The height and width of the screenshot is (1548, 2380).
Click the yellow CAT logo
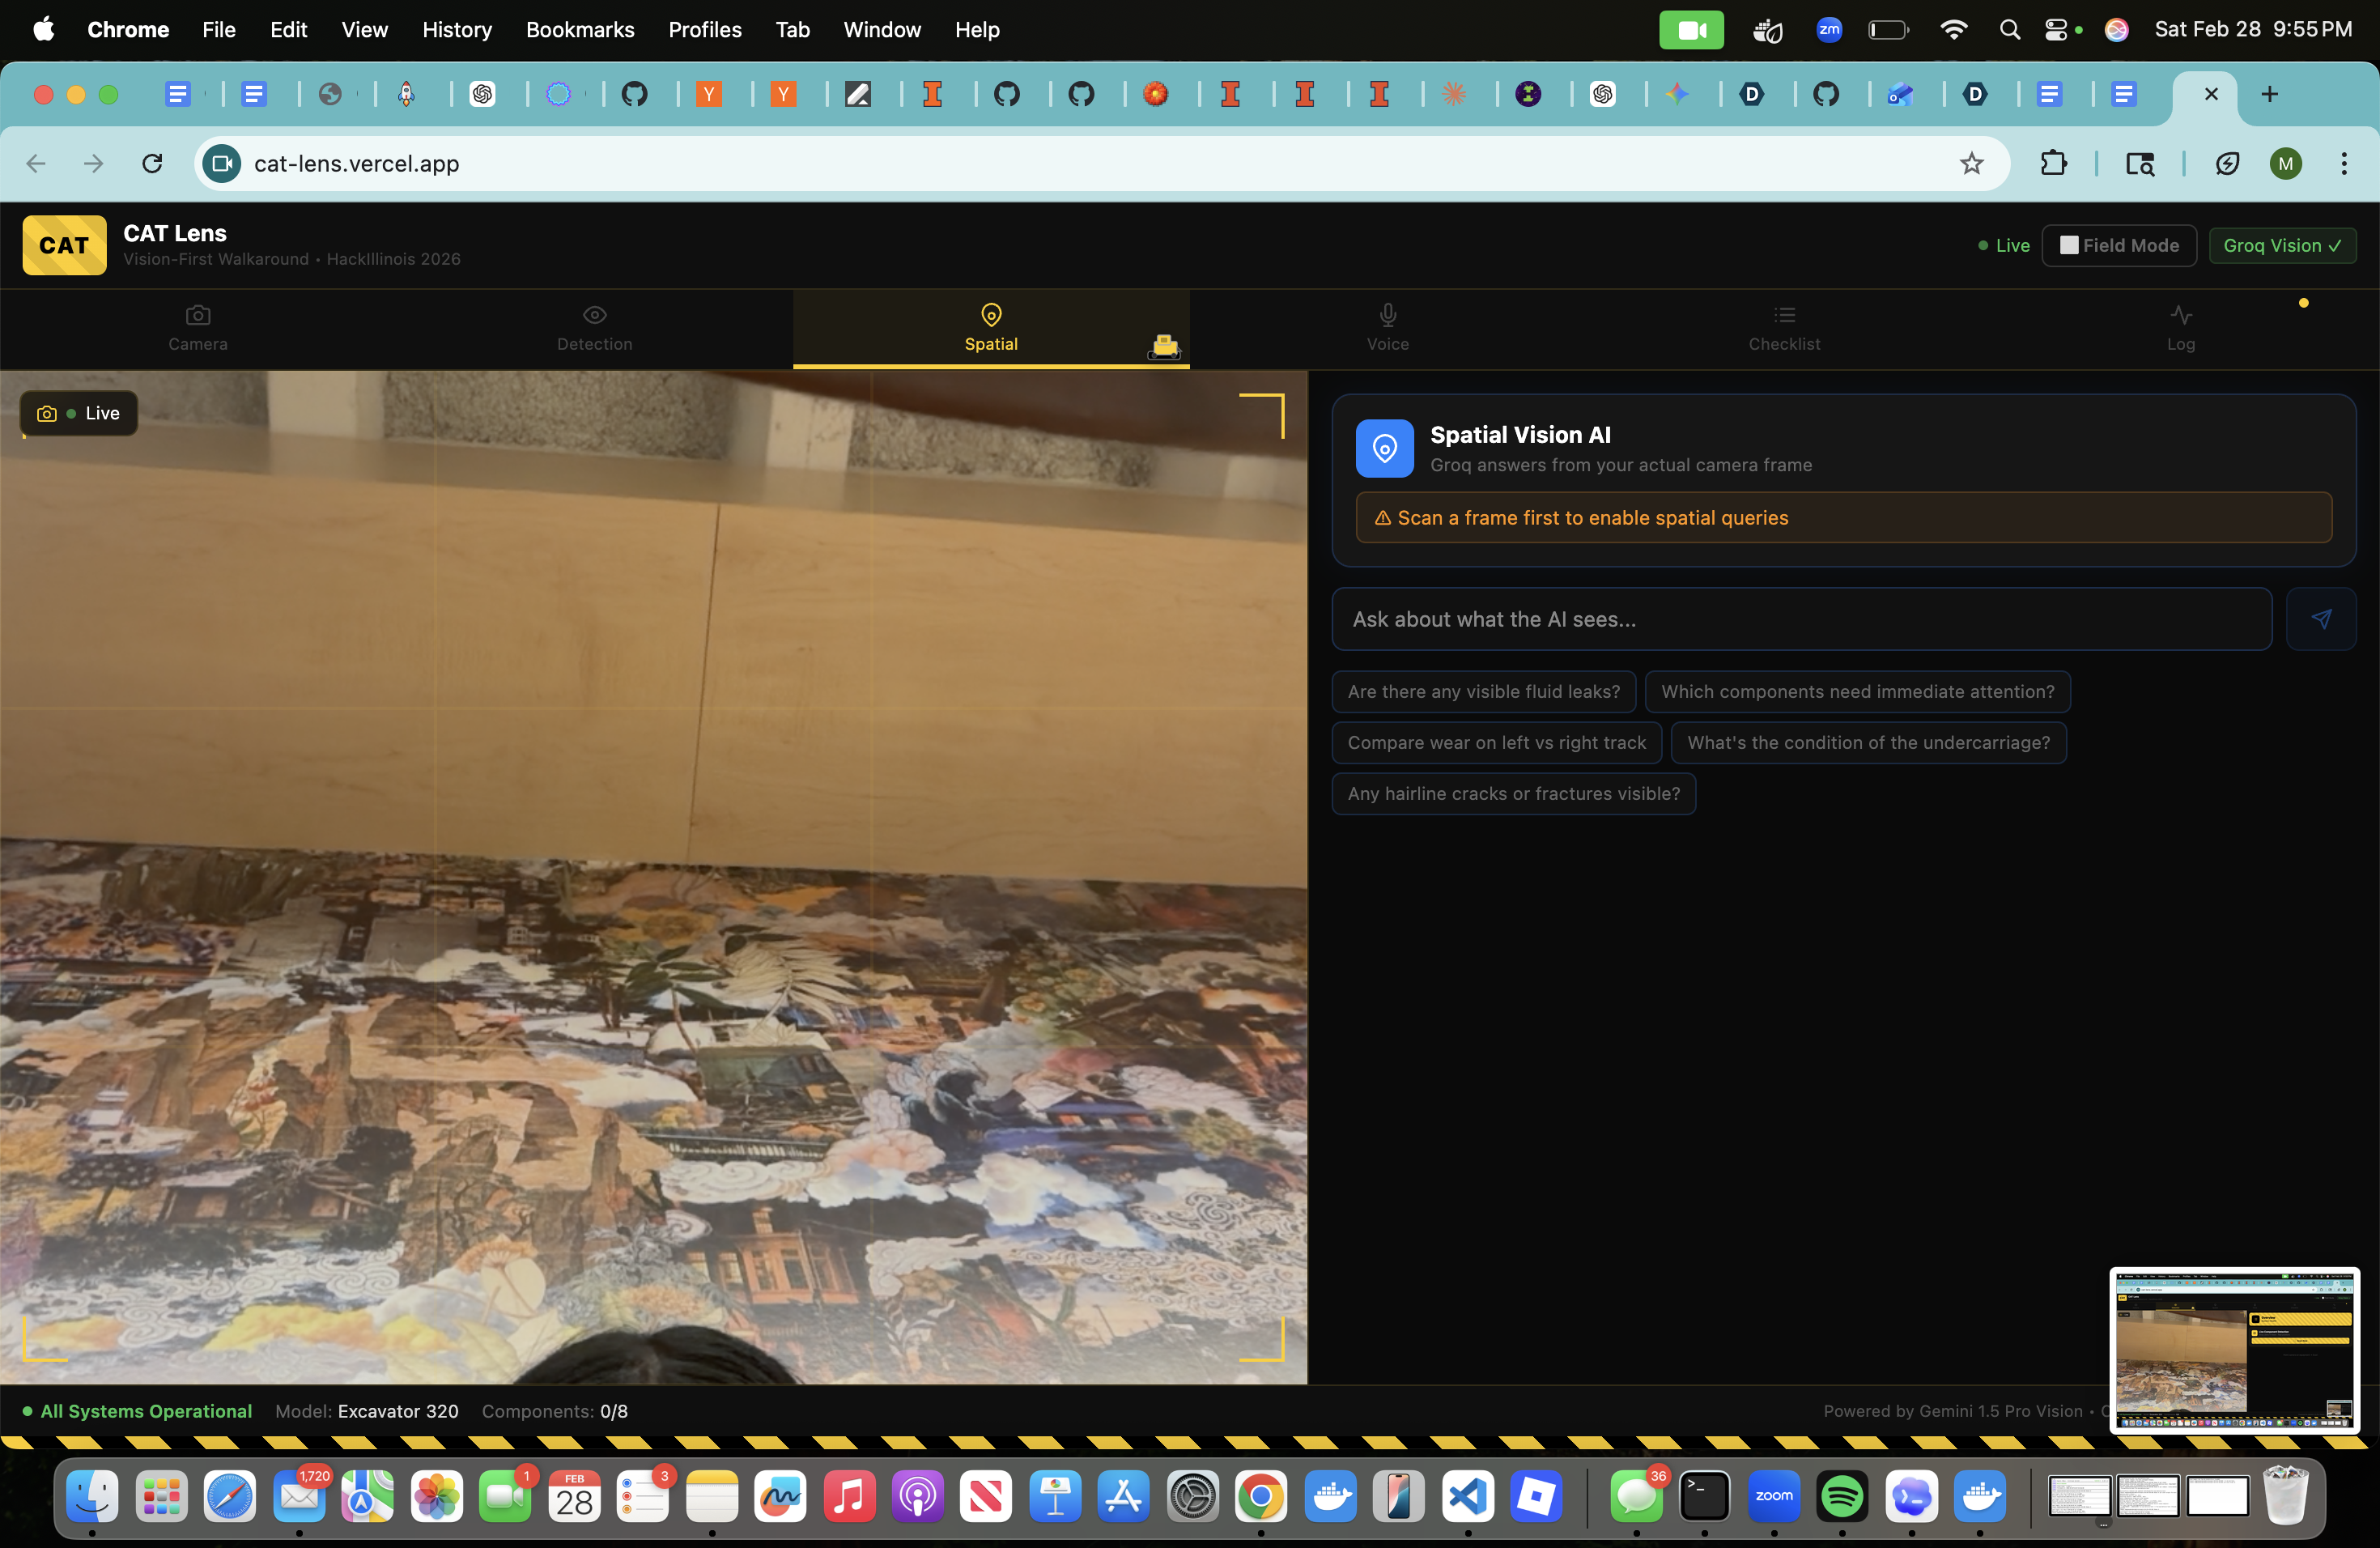coord(64,245)
